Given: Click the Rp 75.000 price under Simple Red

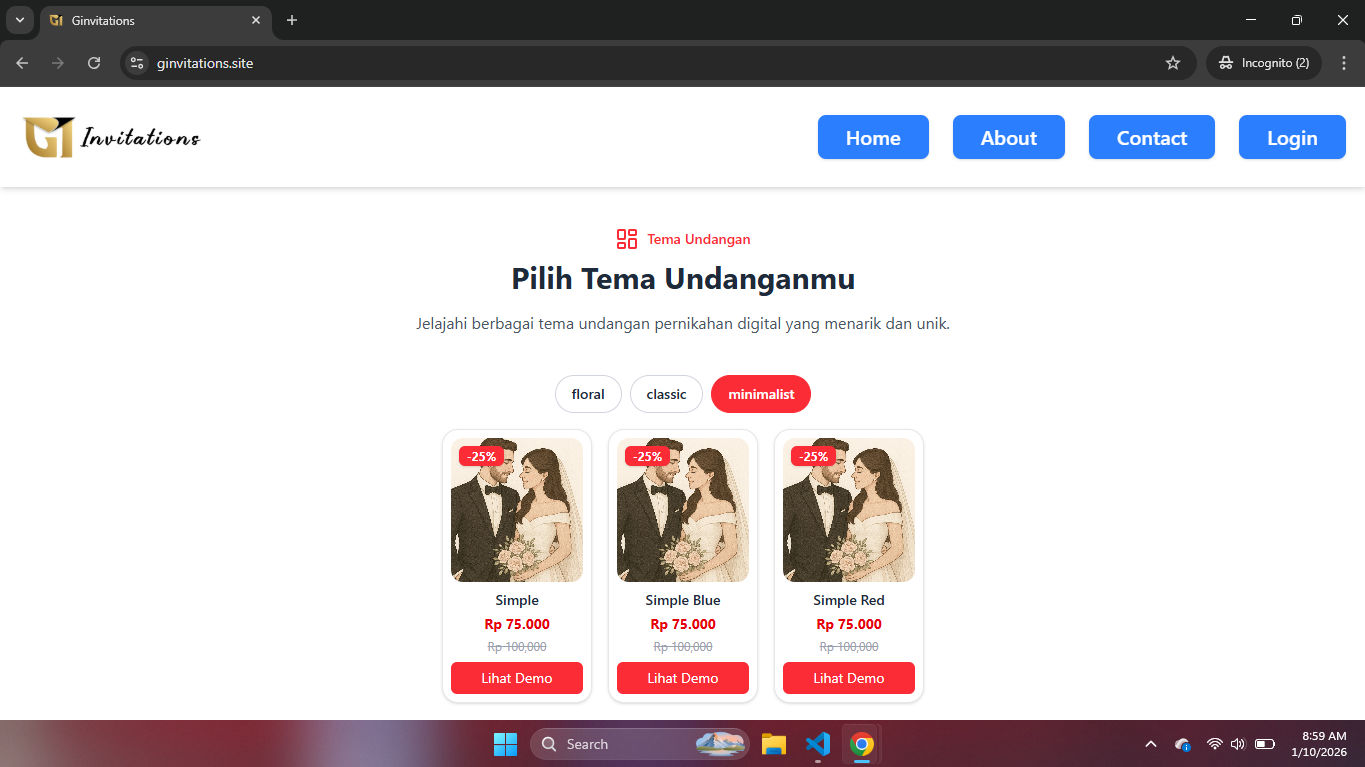Looking at the screenshot, I should coord(849,624).
